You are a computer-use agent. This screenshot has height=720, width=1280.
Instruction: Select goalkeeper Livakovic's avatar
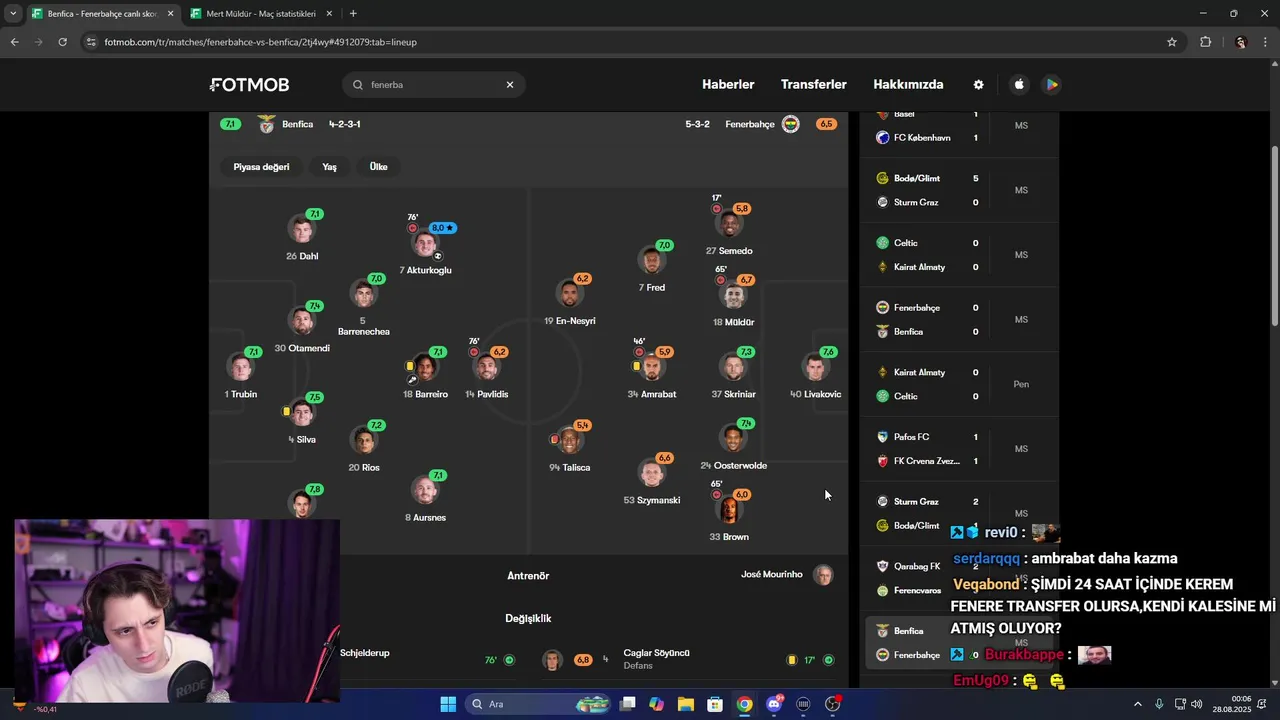pos(815,367)
